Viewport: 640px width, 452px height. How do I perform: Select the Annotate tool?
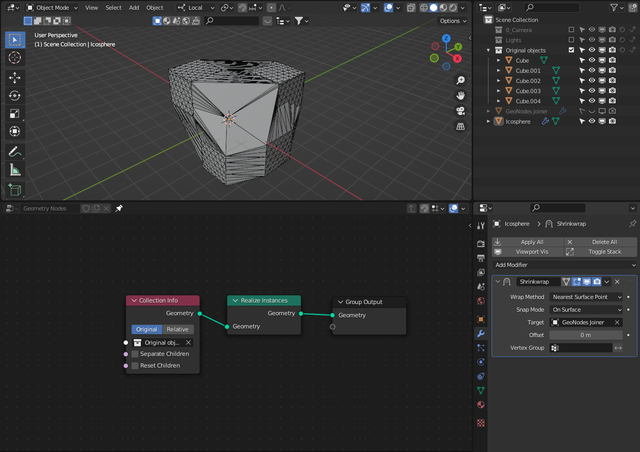tap(15, 151)
